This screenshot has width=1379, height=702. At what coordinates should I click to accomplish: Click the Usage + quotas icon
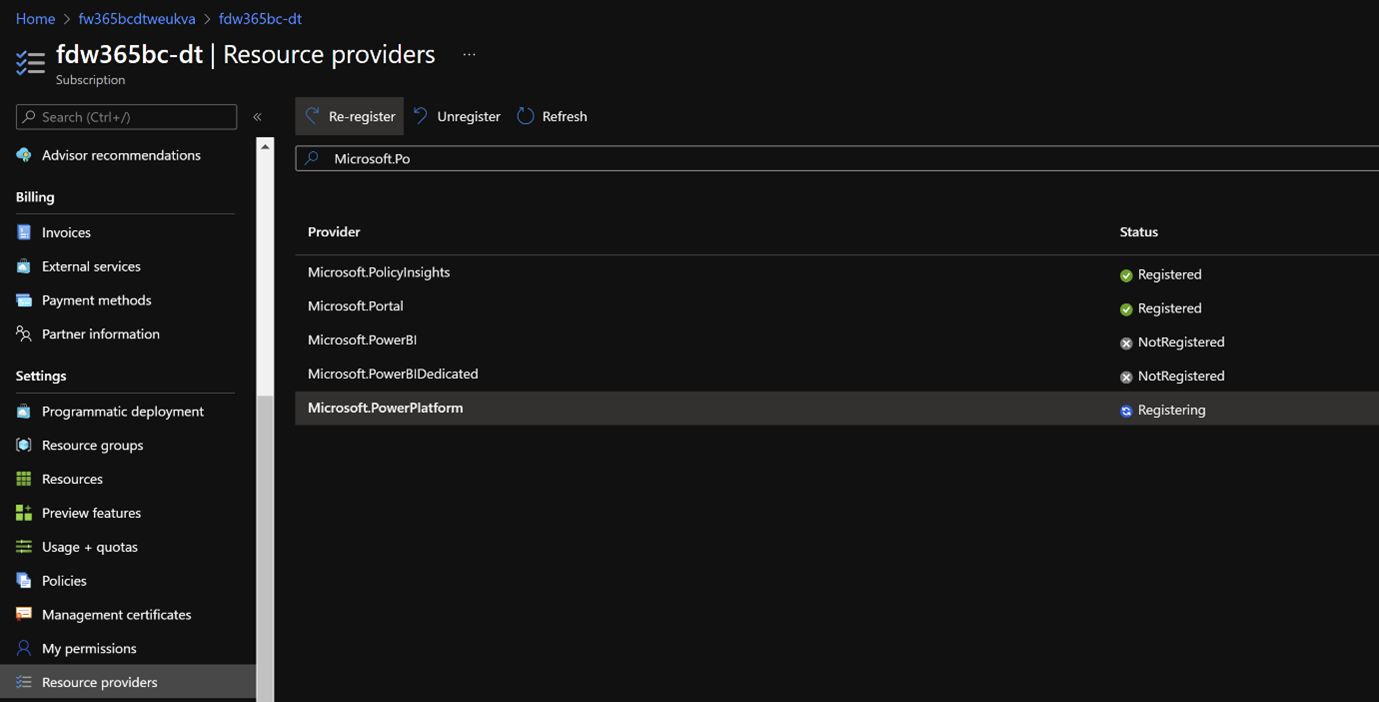(x=24, y=547)
